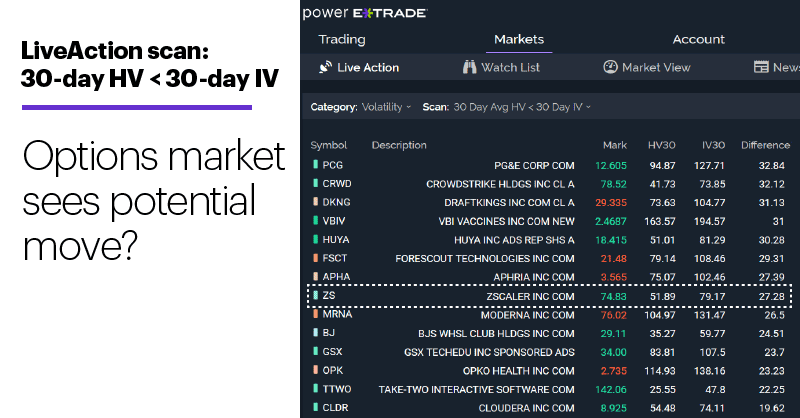The image size is (800, 418).
Task: Sort by the Mark column header
Action: click(615, 145)
